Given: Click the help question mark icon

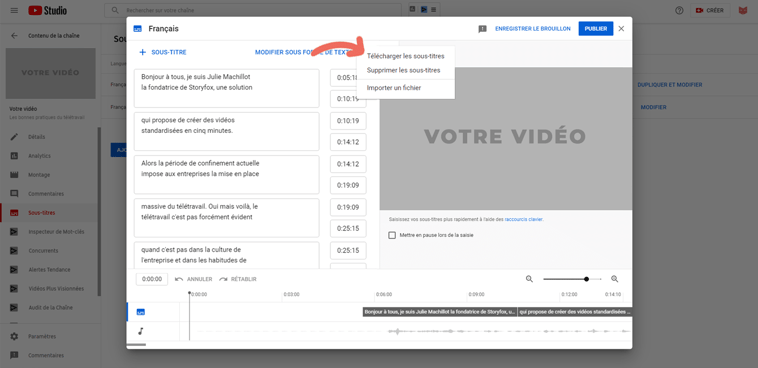Looking at the screenshot, I should [x=679, y=10].
